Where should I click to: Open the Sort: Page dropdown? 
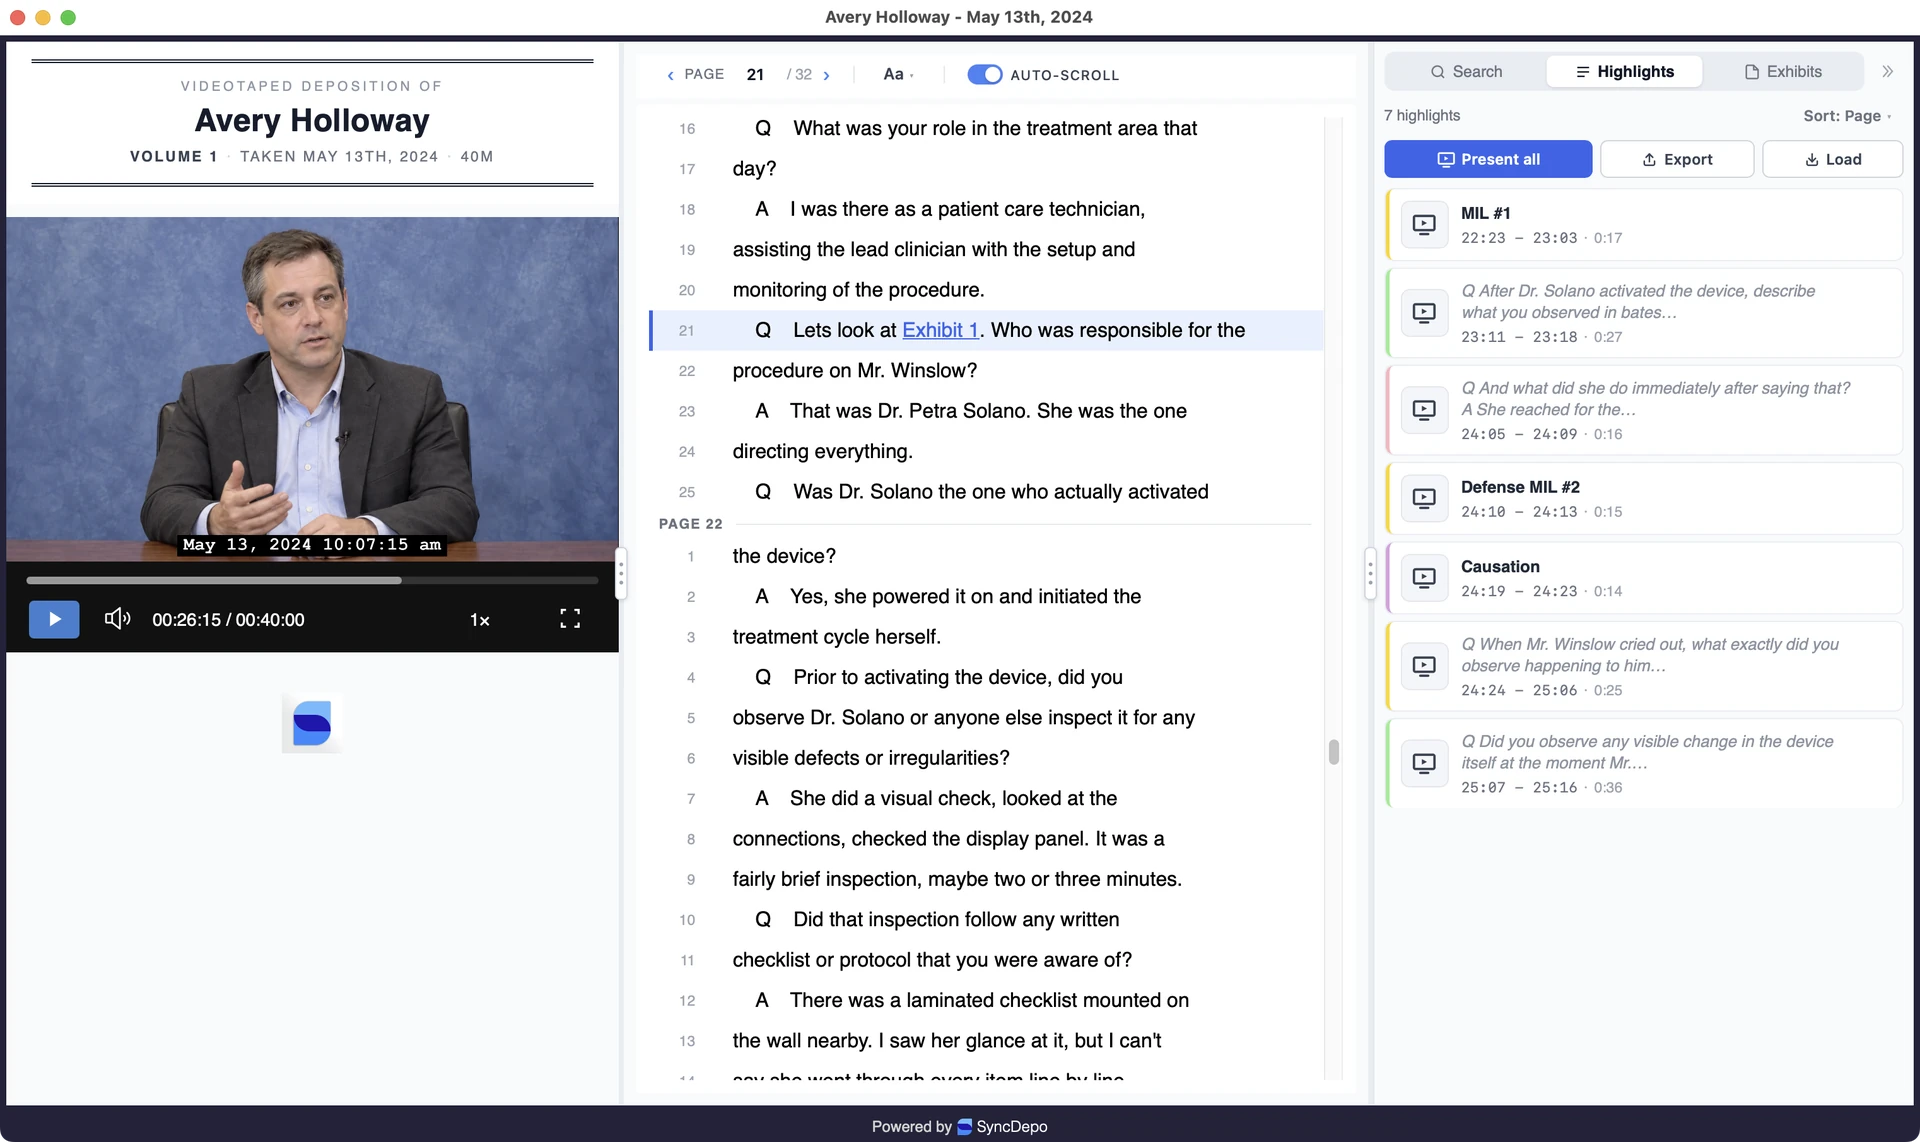pos(1847,116)
